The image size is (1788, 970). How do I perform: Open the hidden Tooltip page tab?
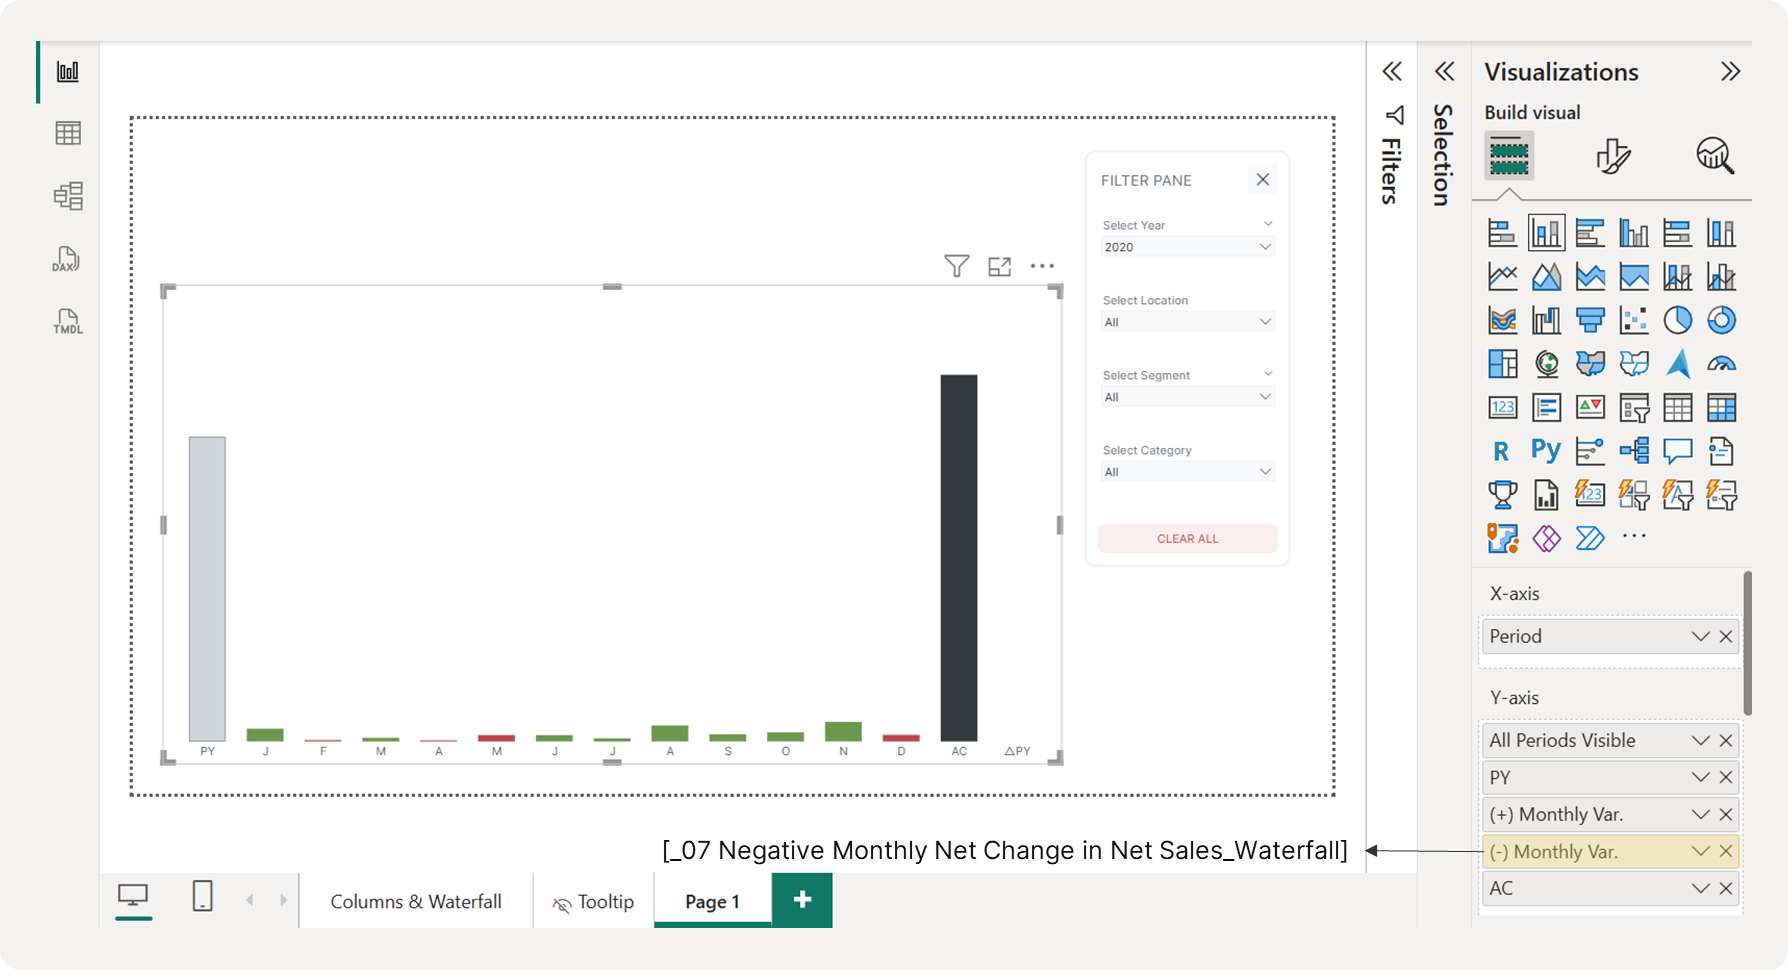594,901
